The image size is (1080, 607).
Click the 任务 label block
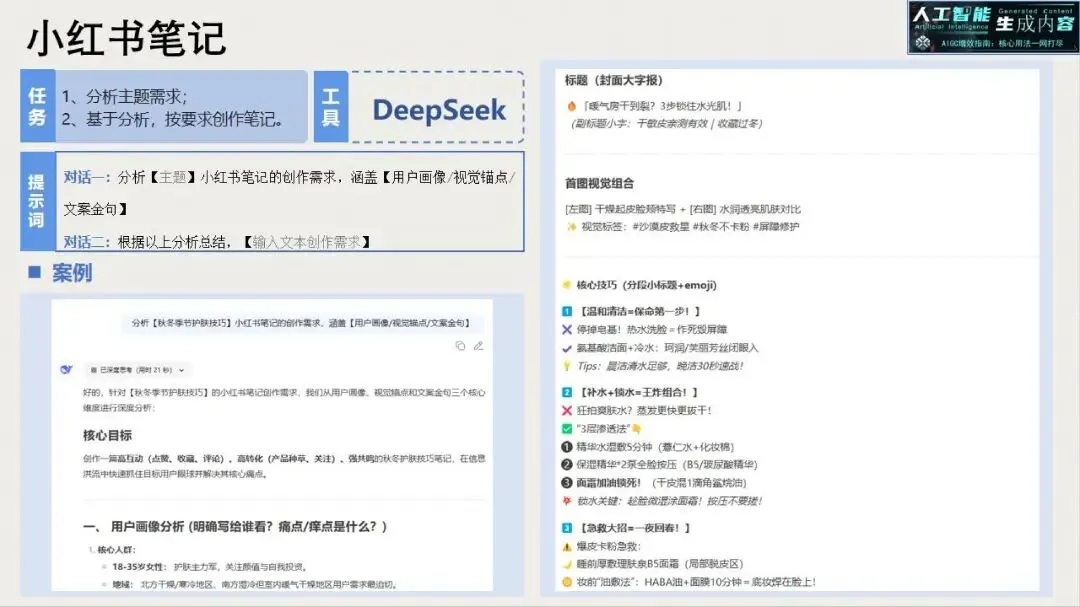click(37, 106)
